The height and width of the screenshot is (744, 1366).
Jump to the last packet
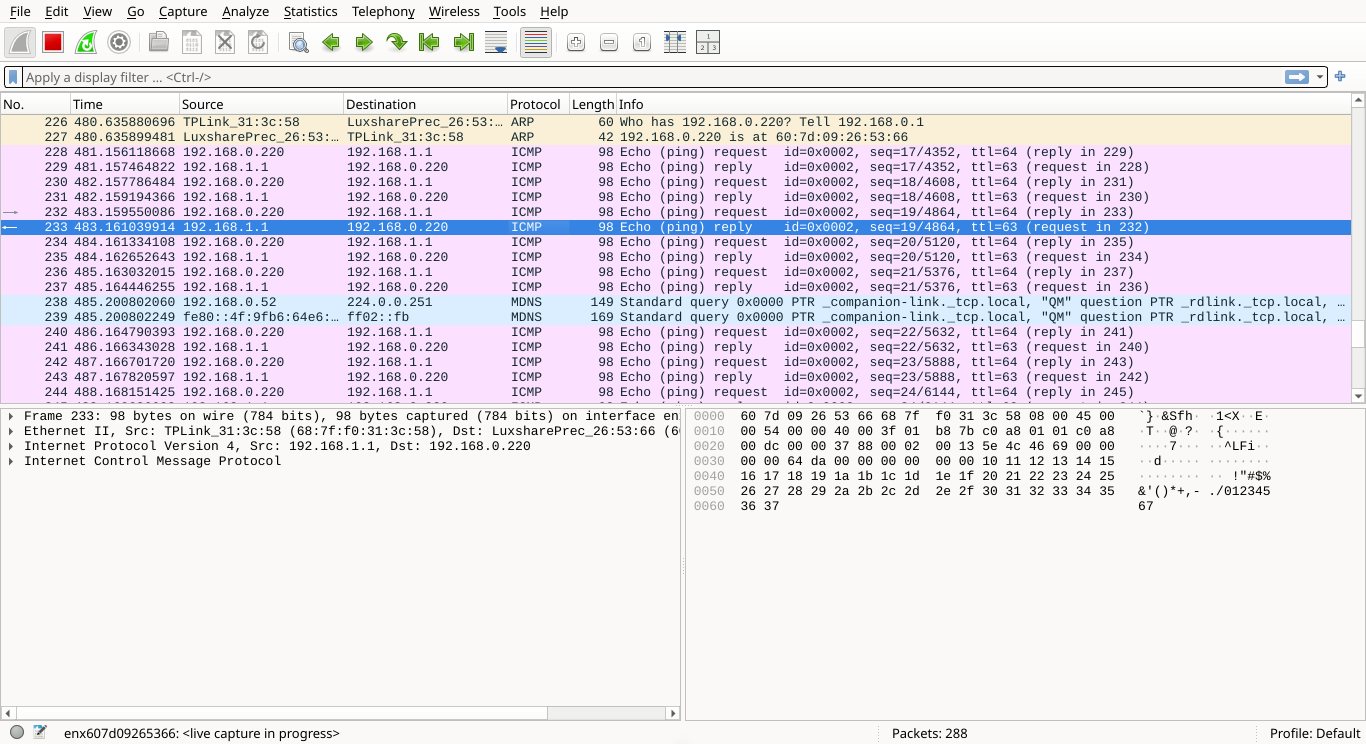tap(463, 42)
